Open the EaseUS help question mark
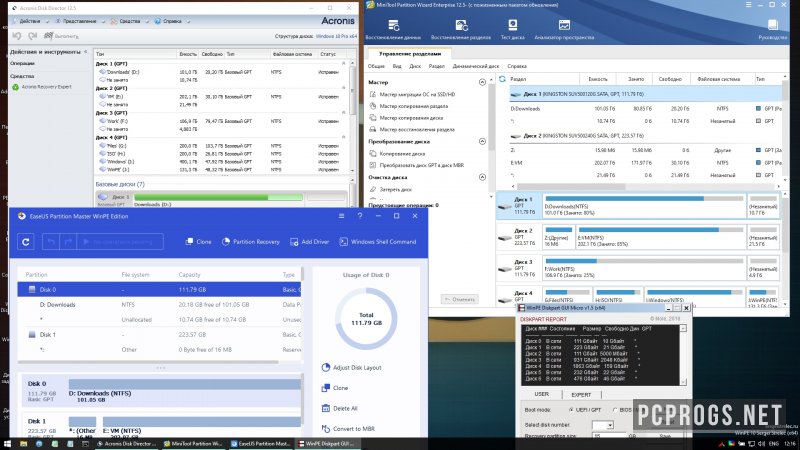 (x=360, y=216)
